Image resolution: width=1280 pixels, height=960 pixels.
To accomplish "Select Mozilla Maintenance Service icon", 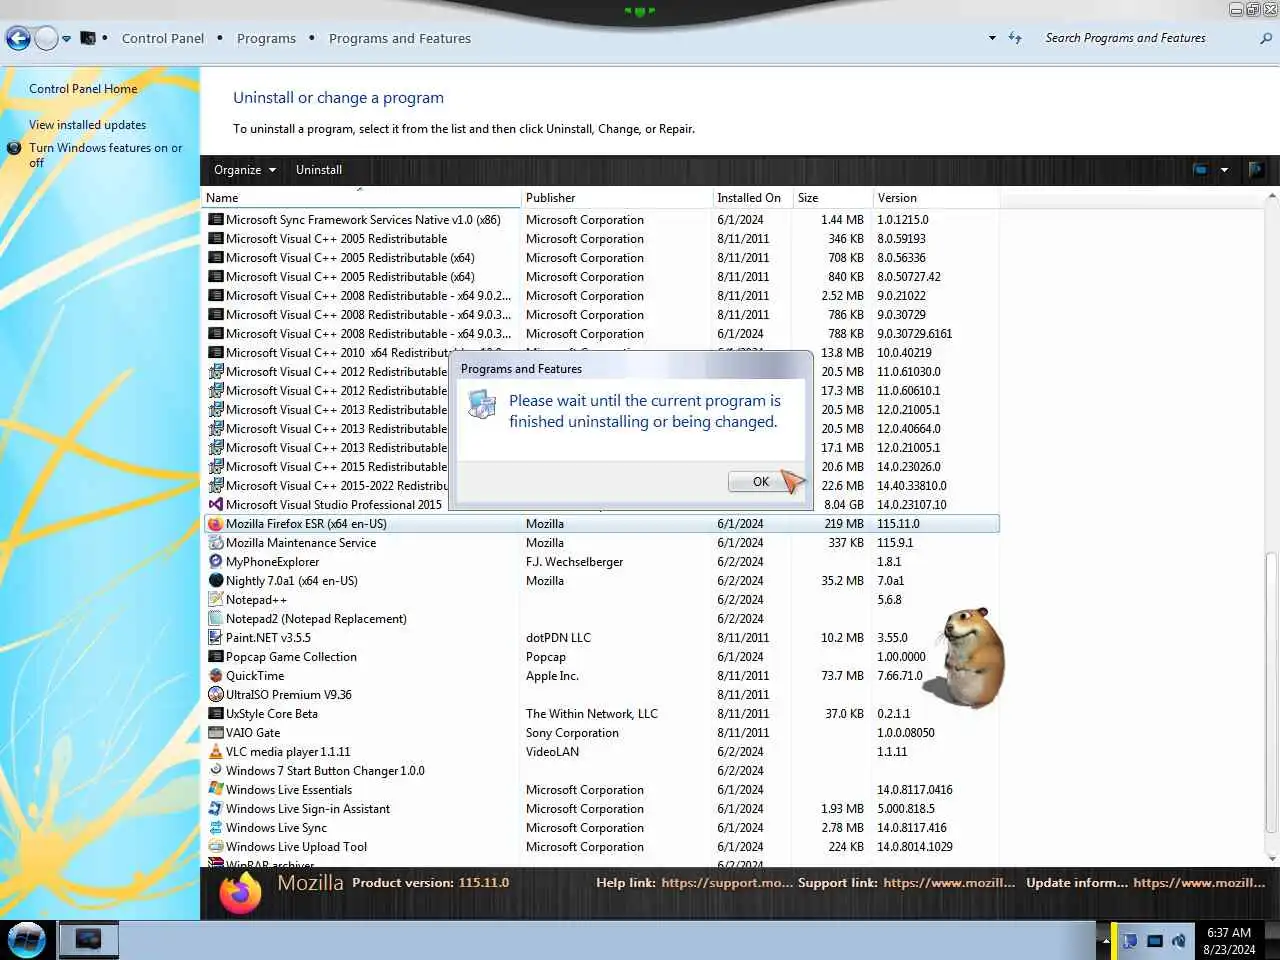I will click(215, 543).
